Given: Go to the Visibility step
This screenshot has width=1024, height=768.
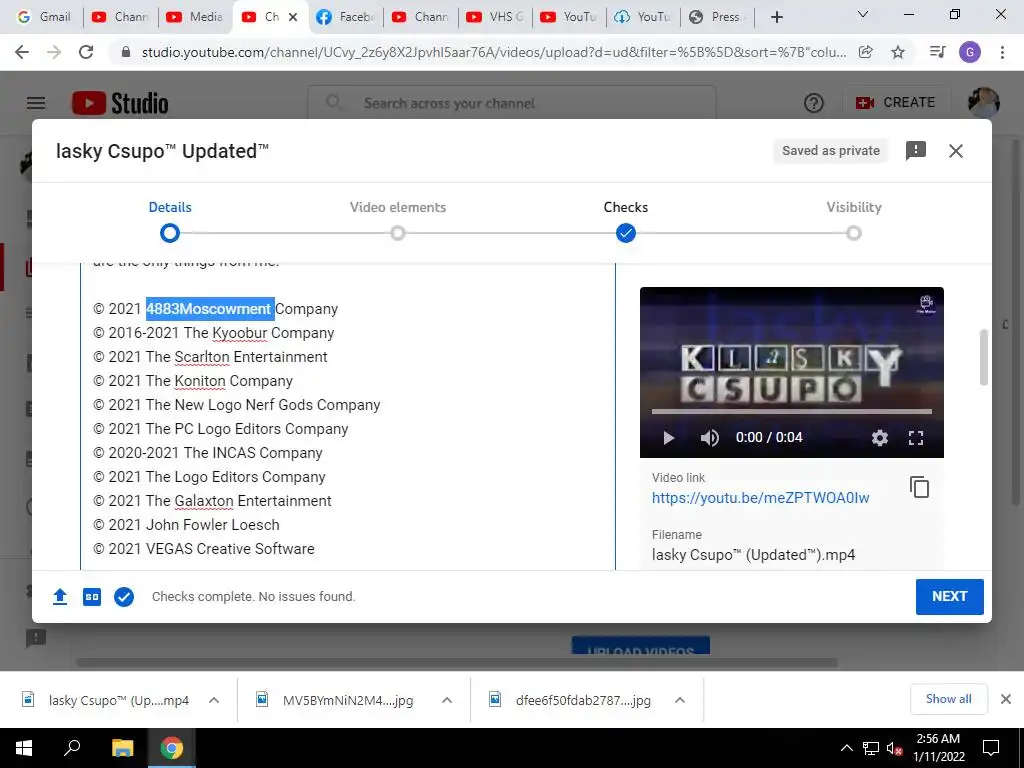Looking at the screenshot, I should pyautogui.click(x=854, y=221).
